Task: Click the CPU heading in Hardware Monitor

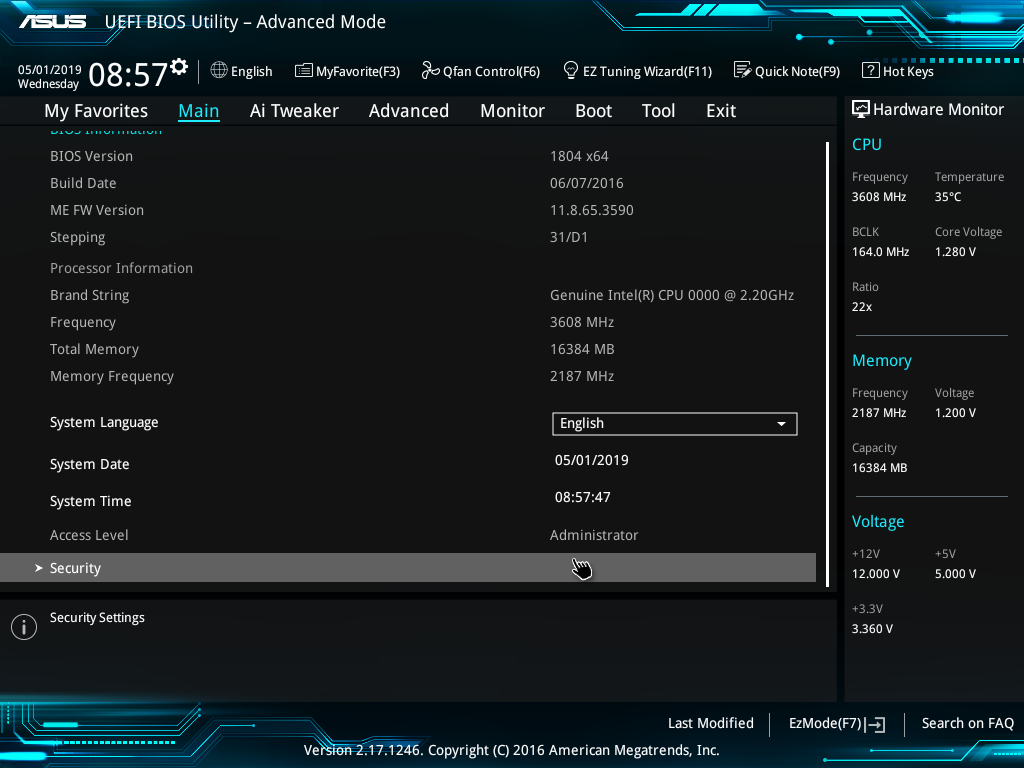Action: pyautogui.click(x=867, y=144)
